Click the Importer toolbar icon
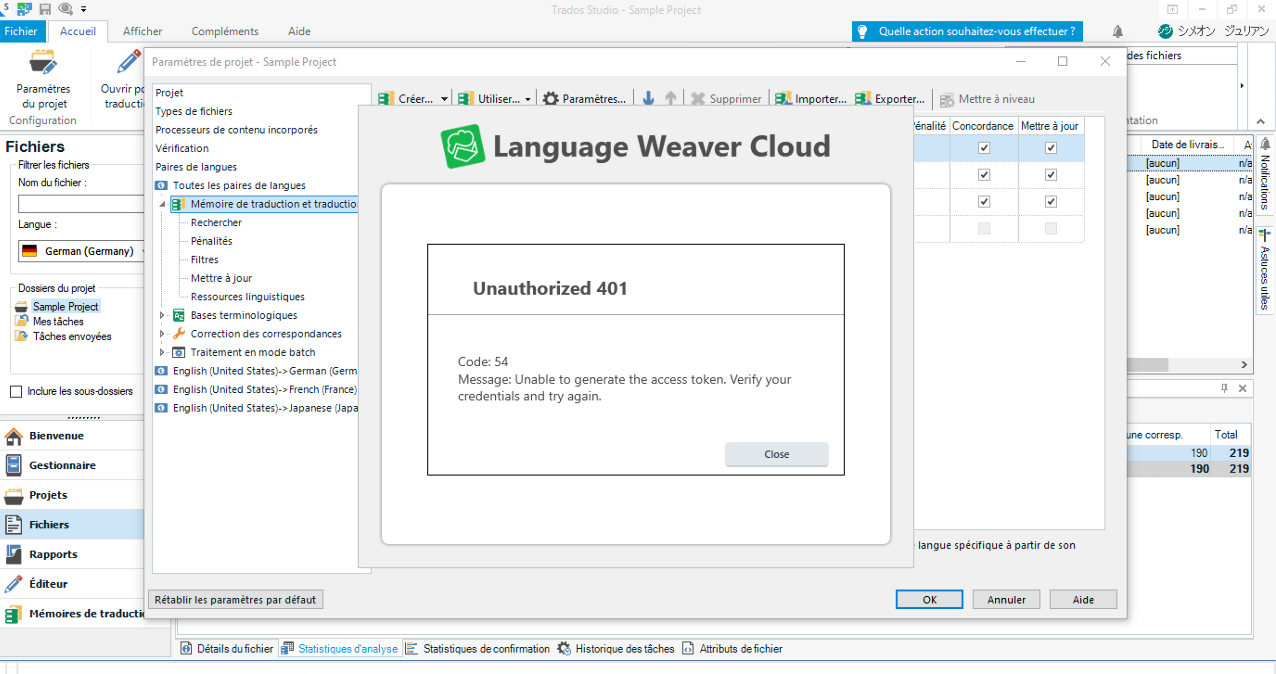1276x674 pixels. coord(810,98)
